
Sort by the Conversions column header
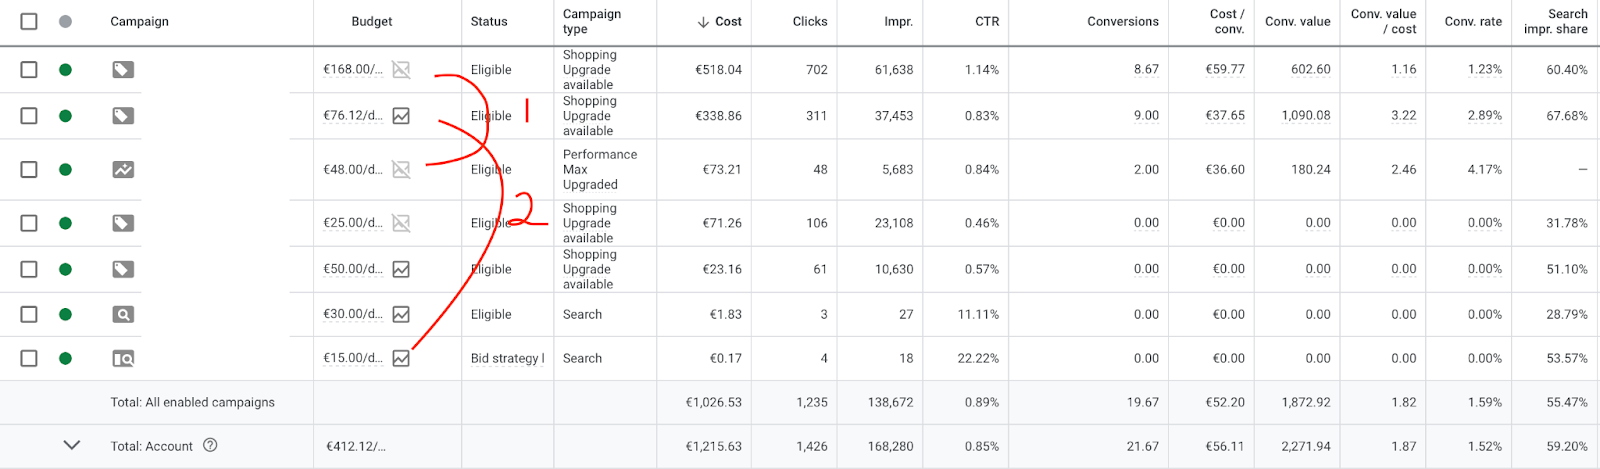[x=1122, y=21]
